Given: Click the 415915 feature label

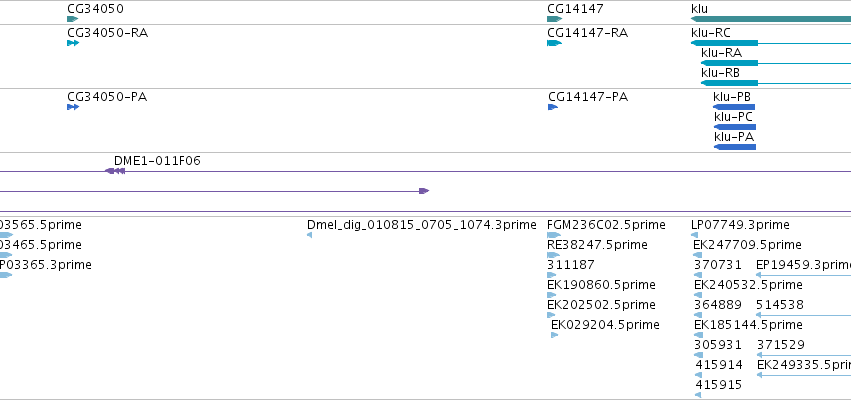Looking at the screenshot, I should pyautogui.click(x=719, y=385).
